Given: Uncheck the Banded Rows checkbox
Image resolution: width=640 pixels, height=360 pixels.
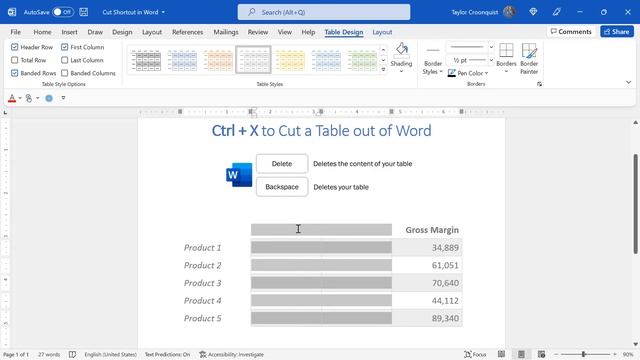Looking at the screenshot, I should pos(15,73).
